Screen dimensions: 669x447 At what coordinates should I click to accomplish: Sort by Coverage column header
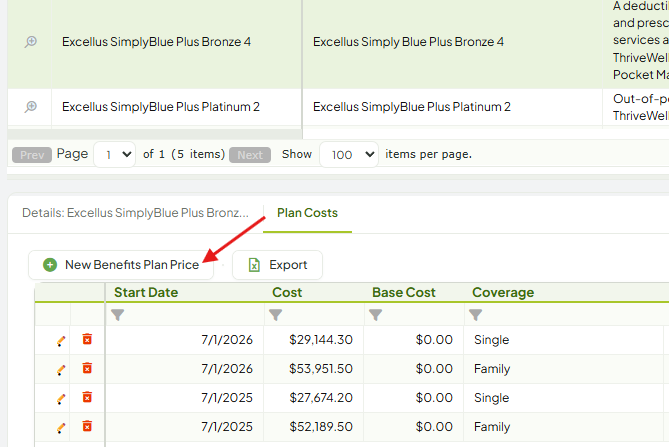[503, 293]
